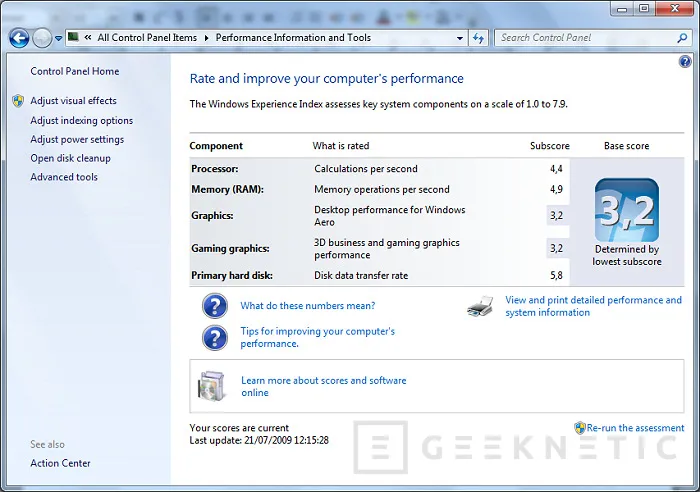The width and height of the screenshot is (700, 492).
Task: Minimize the Control Panel window
Action: [x=622, y=8]
